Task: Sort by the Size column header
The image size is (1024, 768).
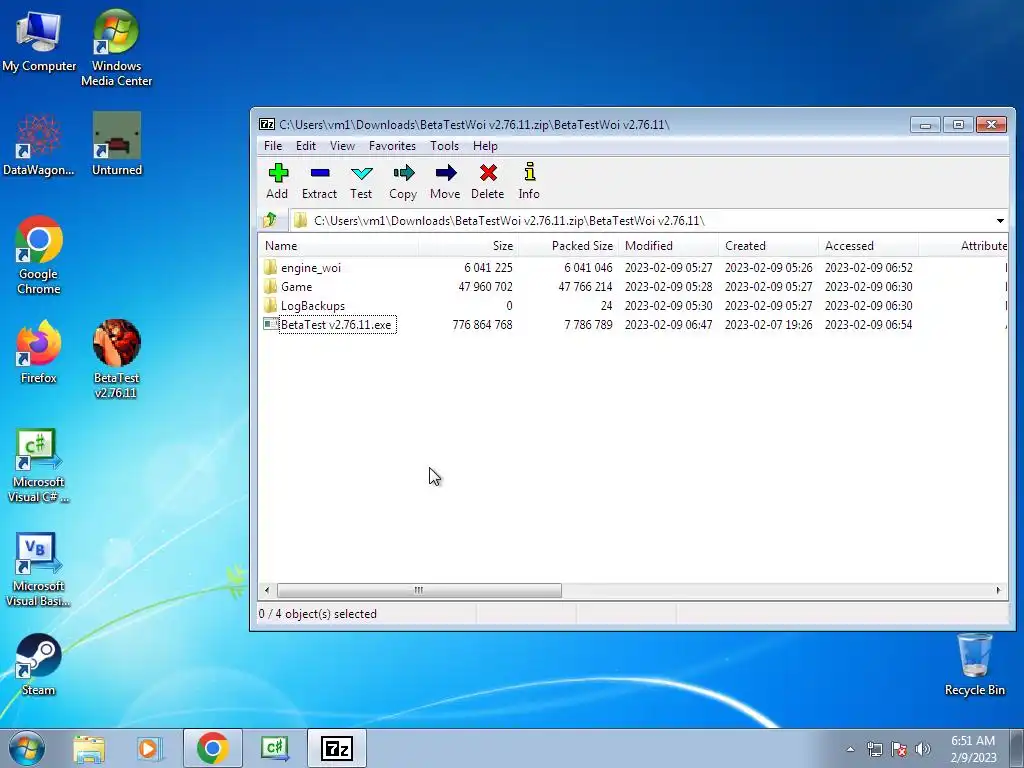Action: 468,246
